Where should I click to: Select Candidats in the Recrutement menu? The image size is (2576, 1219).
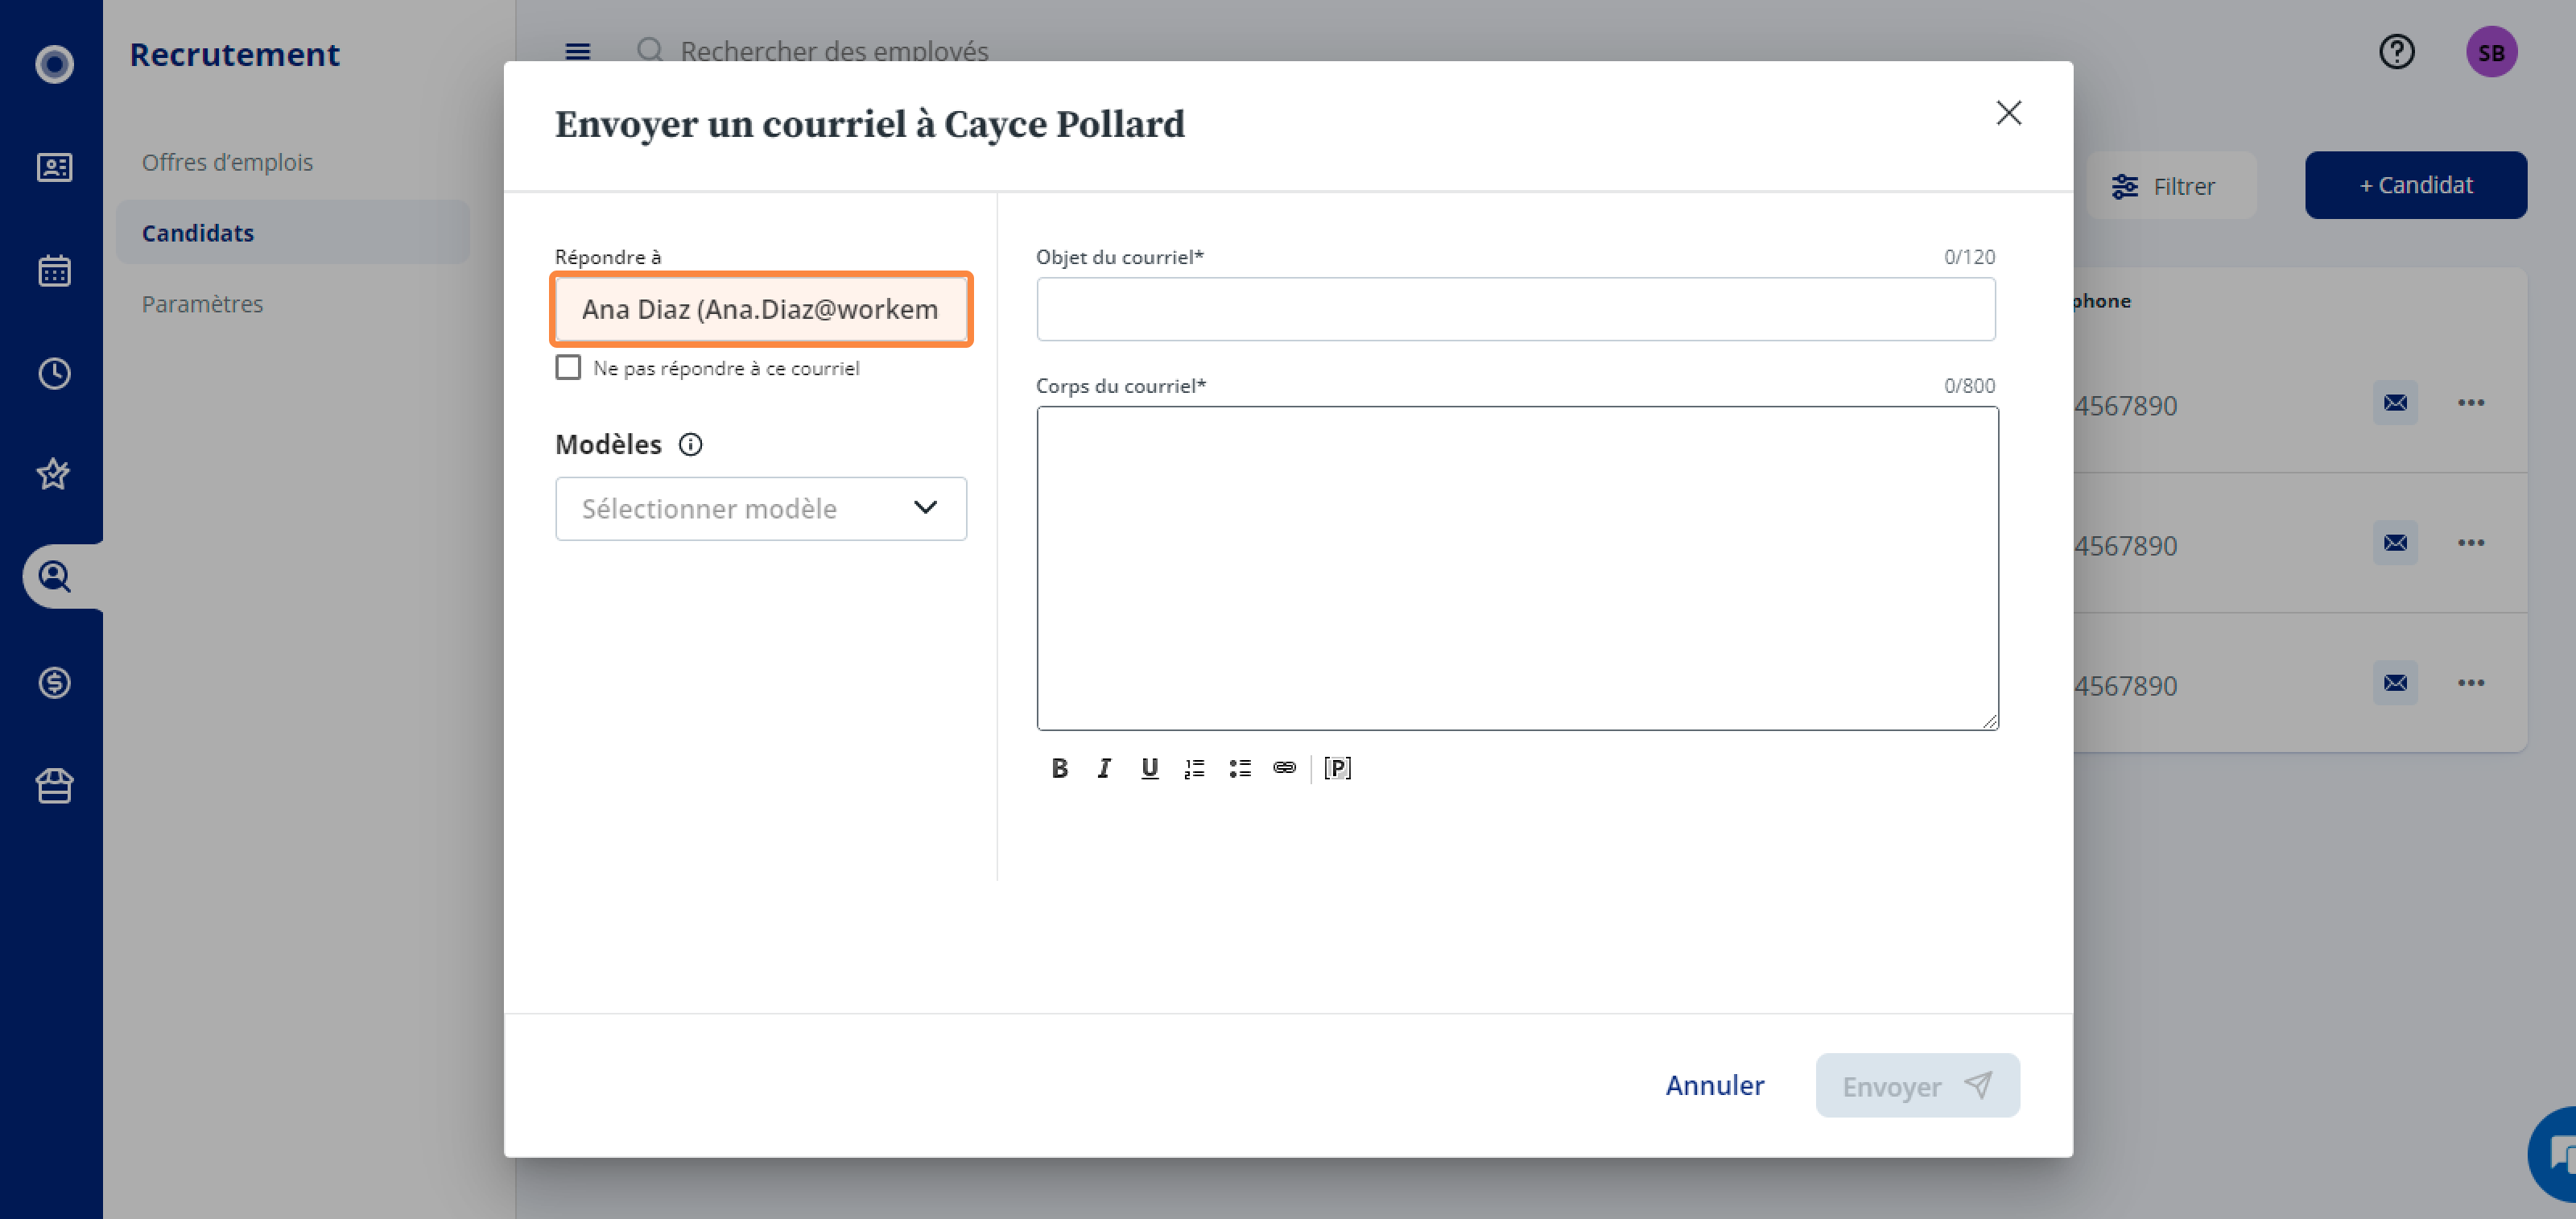tap(293, 233)
